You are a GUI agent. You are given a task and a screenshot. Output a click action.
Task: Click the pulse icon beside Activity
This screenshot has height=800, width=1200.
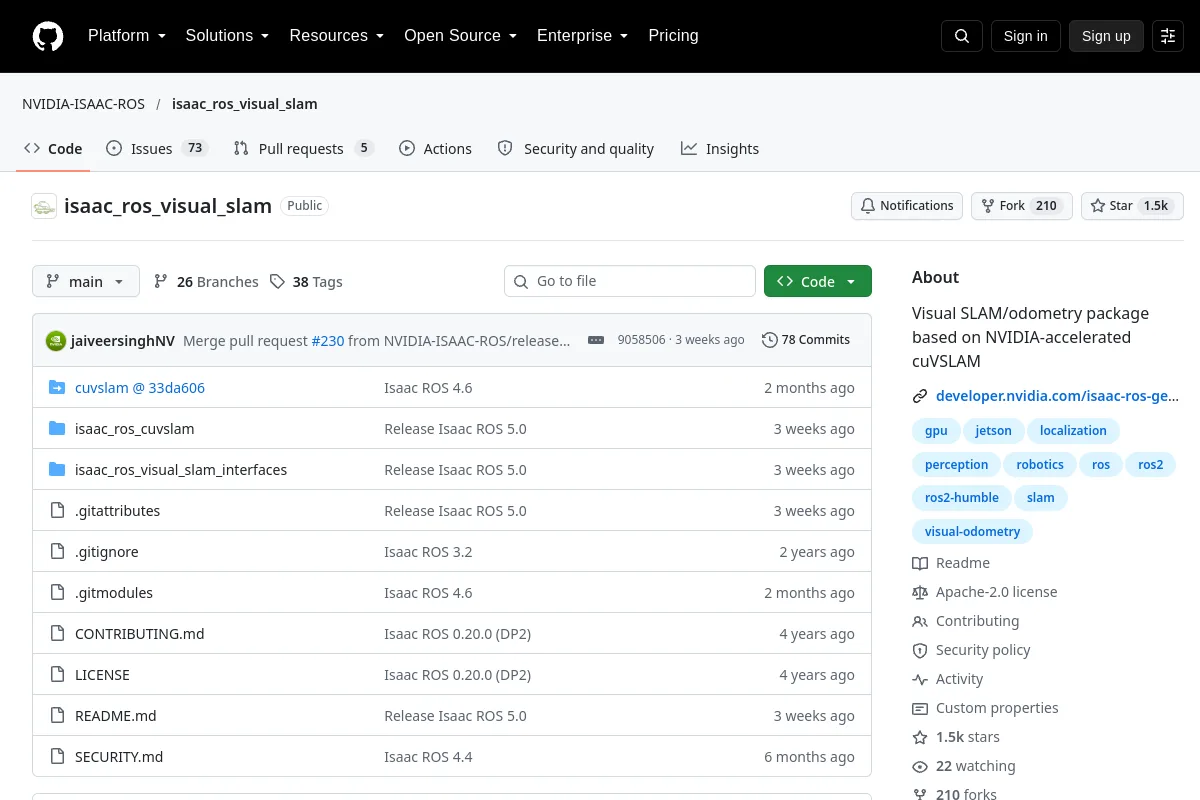click(920, 679)
